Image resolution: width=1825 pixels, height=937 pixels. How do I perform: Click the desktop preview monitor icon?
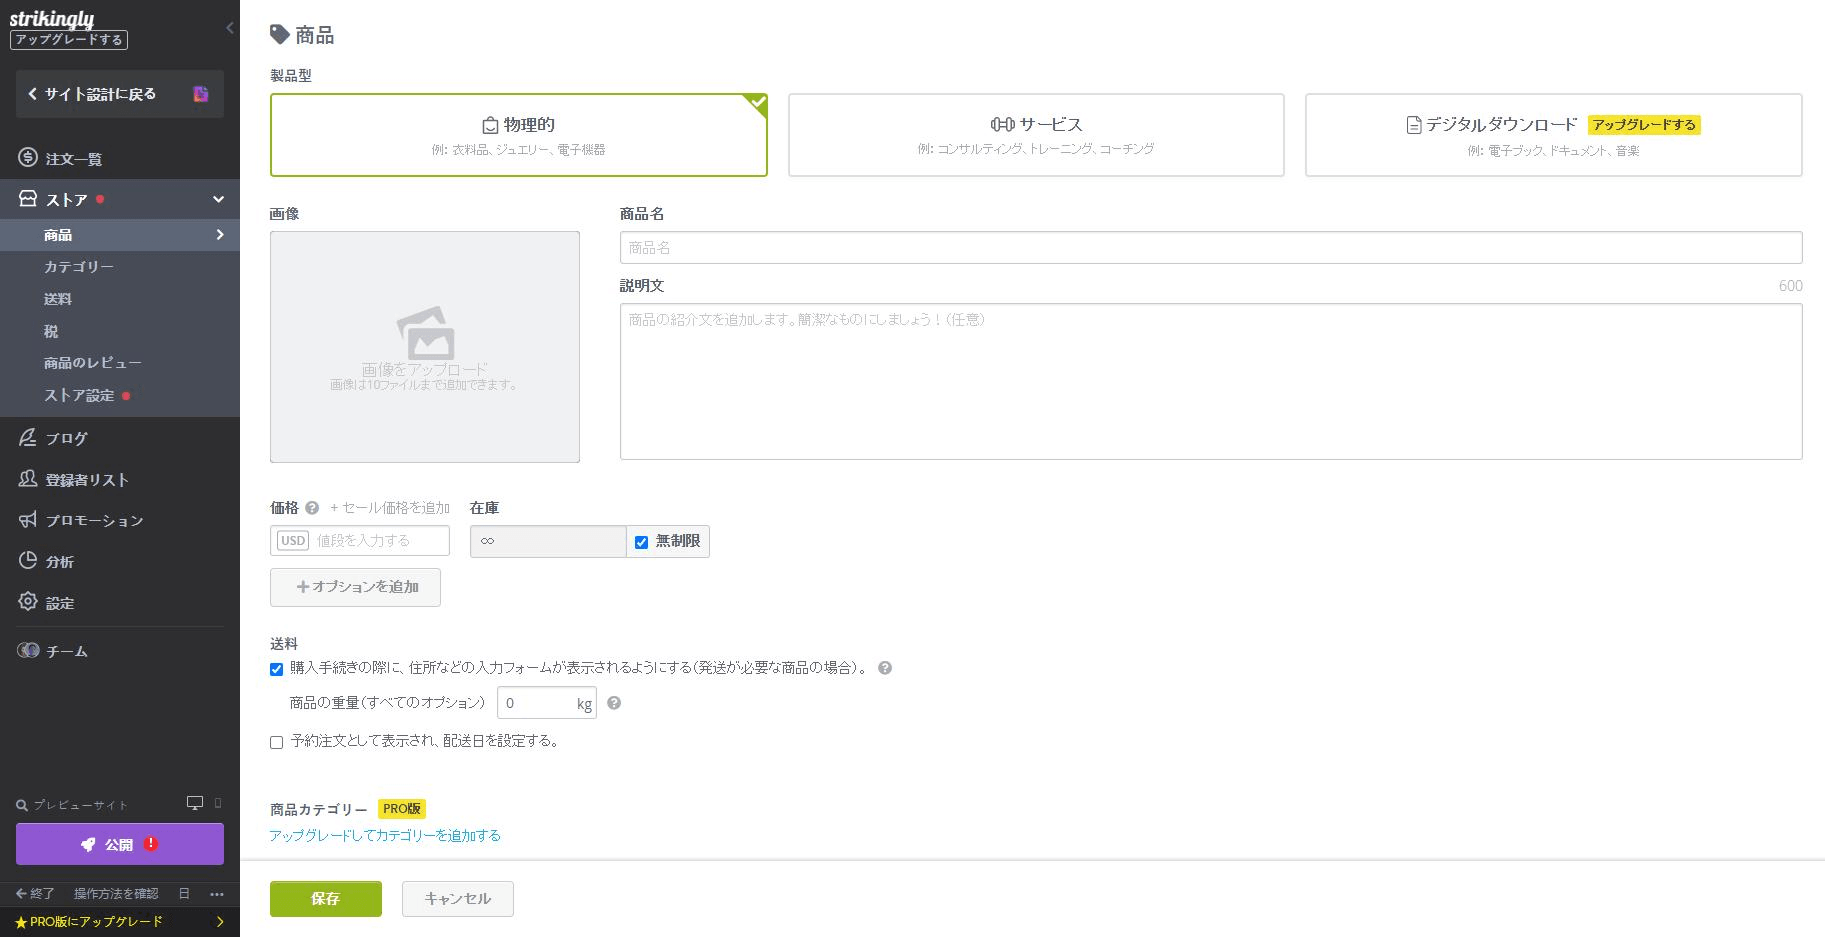(x=195, y=804)
